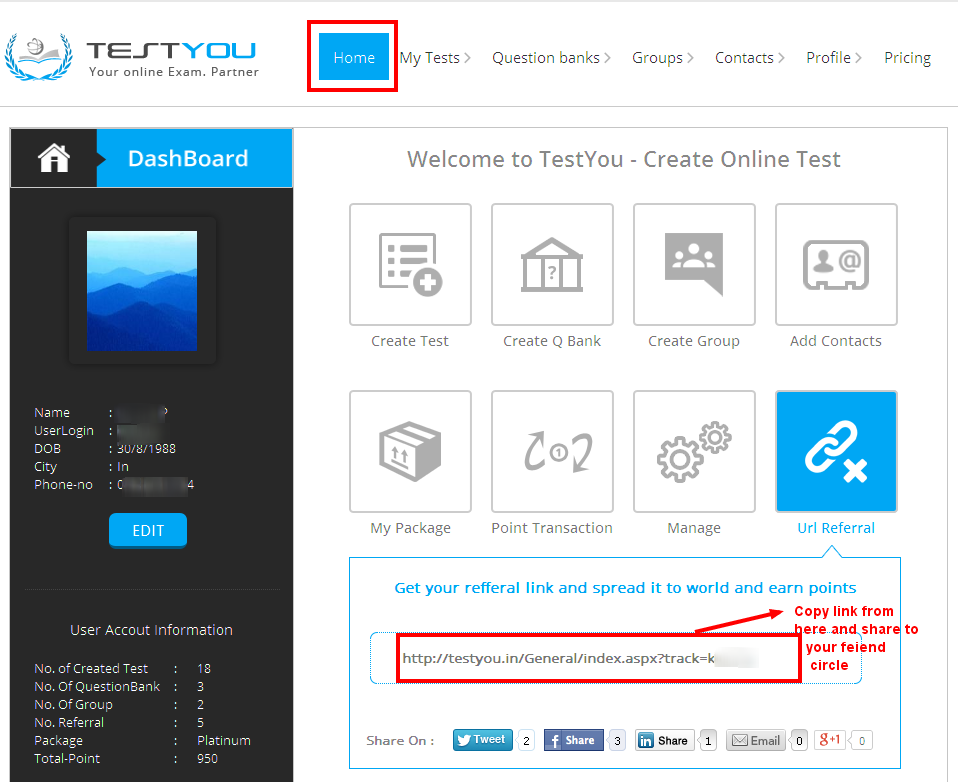The width and height of the screenshot is (958, 782).
Task: Open the My Package box icon
Action: pos(410,451)
